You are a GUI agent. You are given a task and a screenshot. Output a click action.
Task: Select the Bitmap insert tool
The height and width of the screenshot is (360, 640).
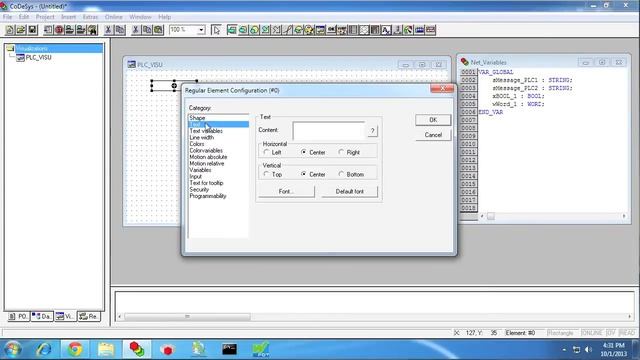coord(309,30)
